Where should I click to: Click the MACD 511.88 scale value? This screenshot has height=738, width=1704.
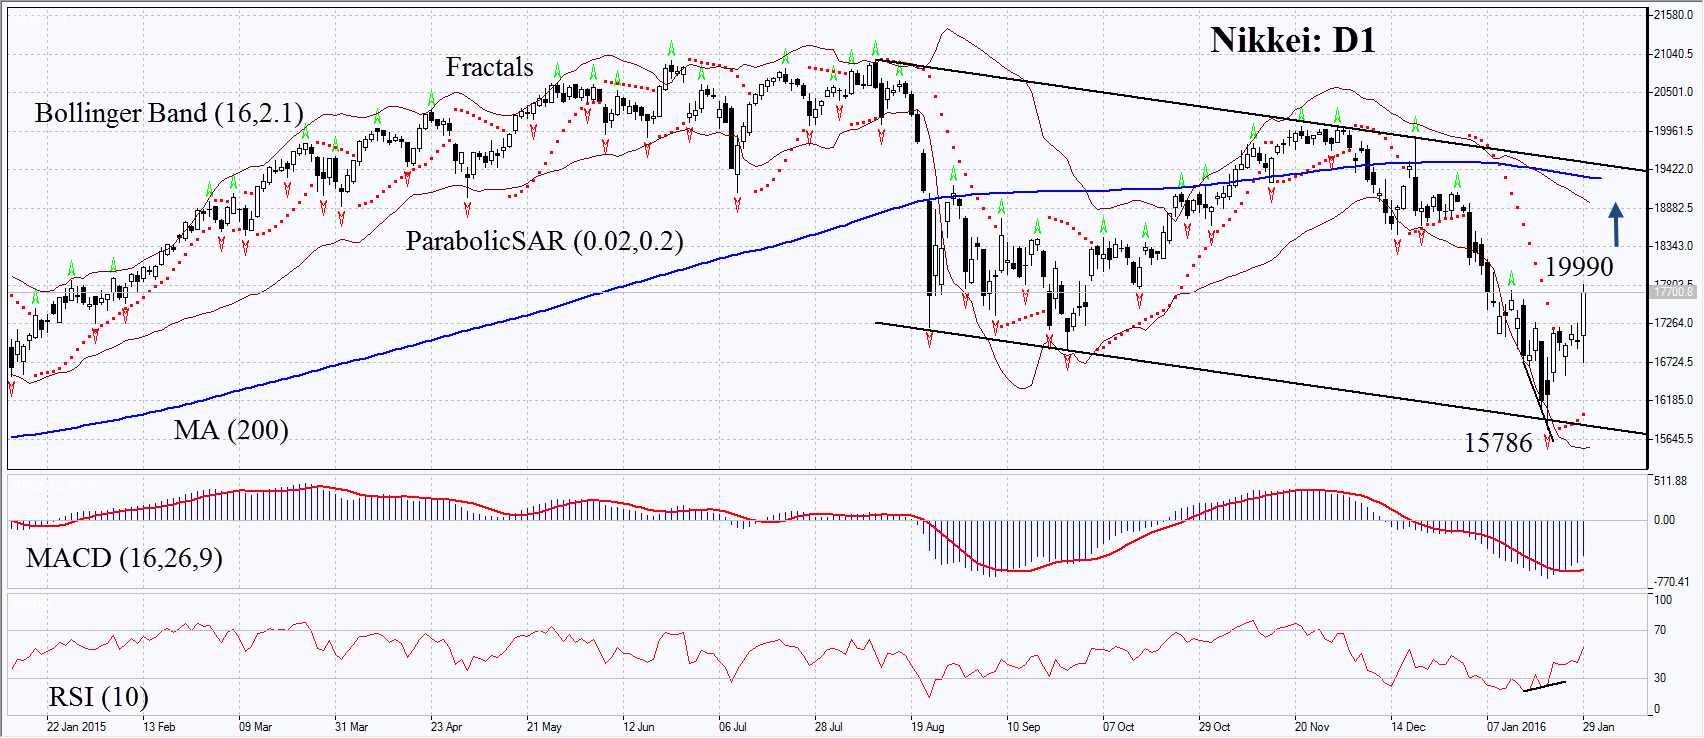(1670, 481)
